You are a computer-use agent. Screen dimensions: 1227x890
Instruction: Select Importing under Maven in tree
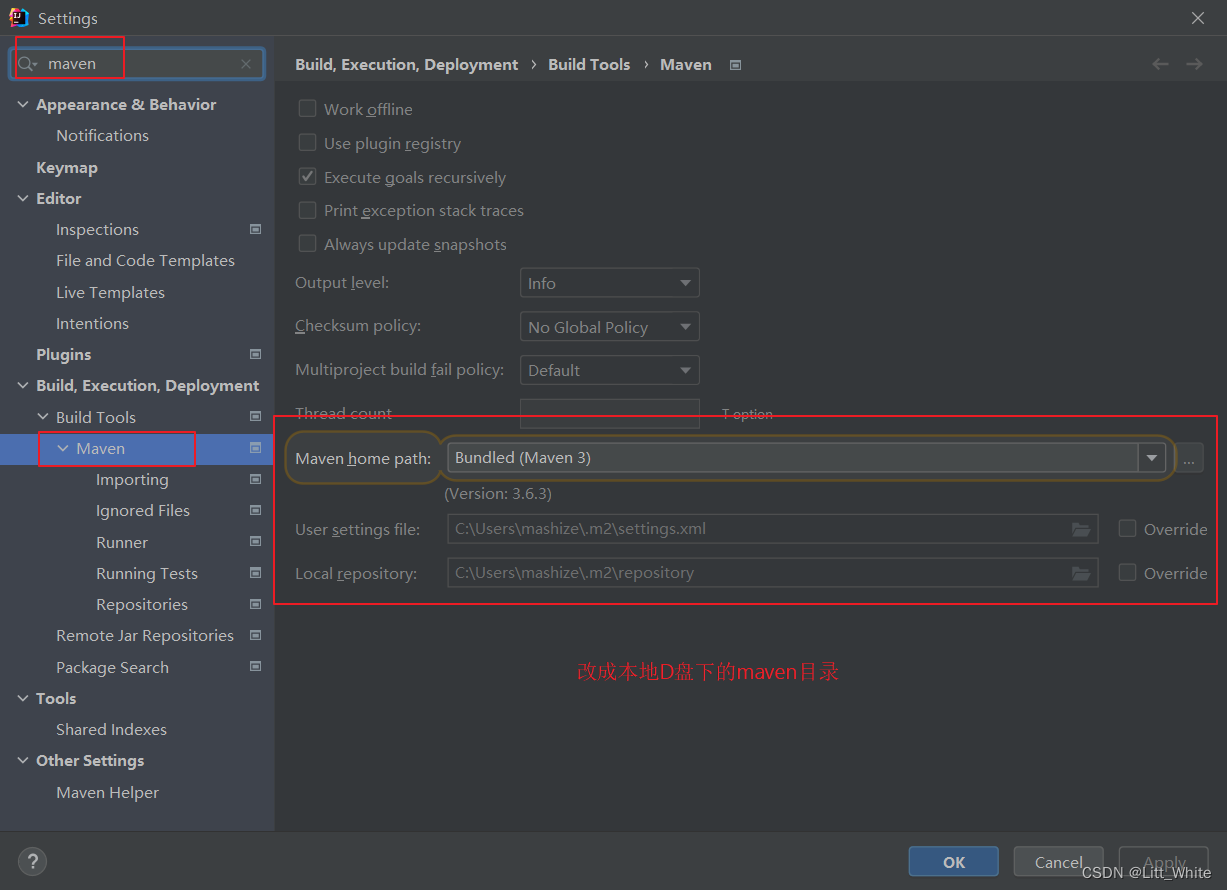click(x=132, y=480)
